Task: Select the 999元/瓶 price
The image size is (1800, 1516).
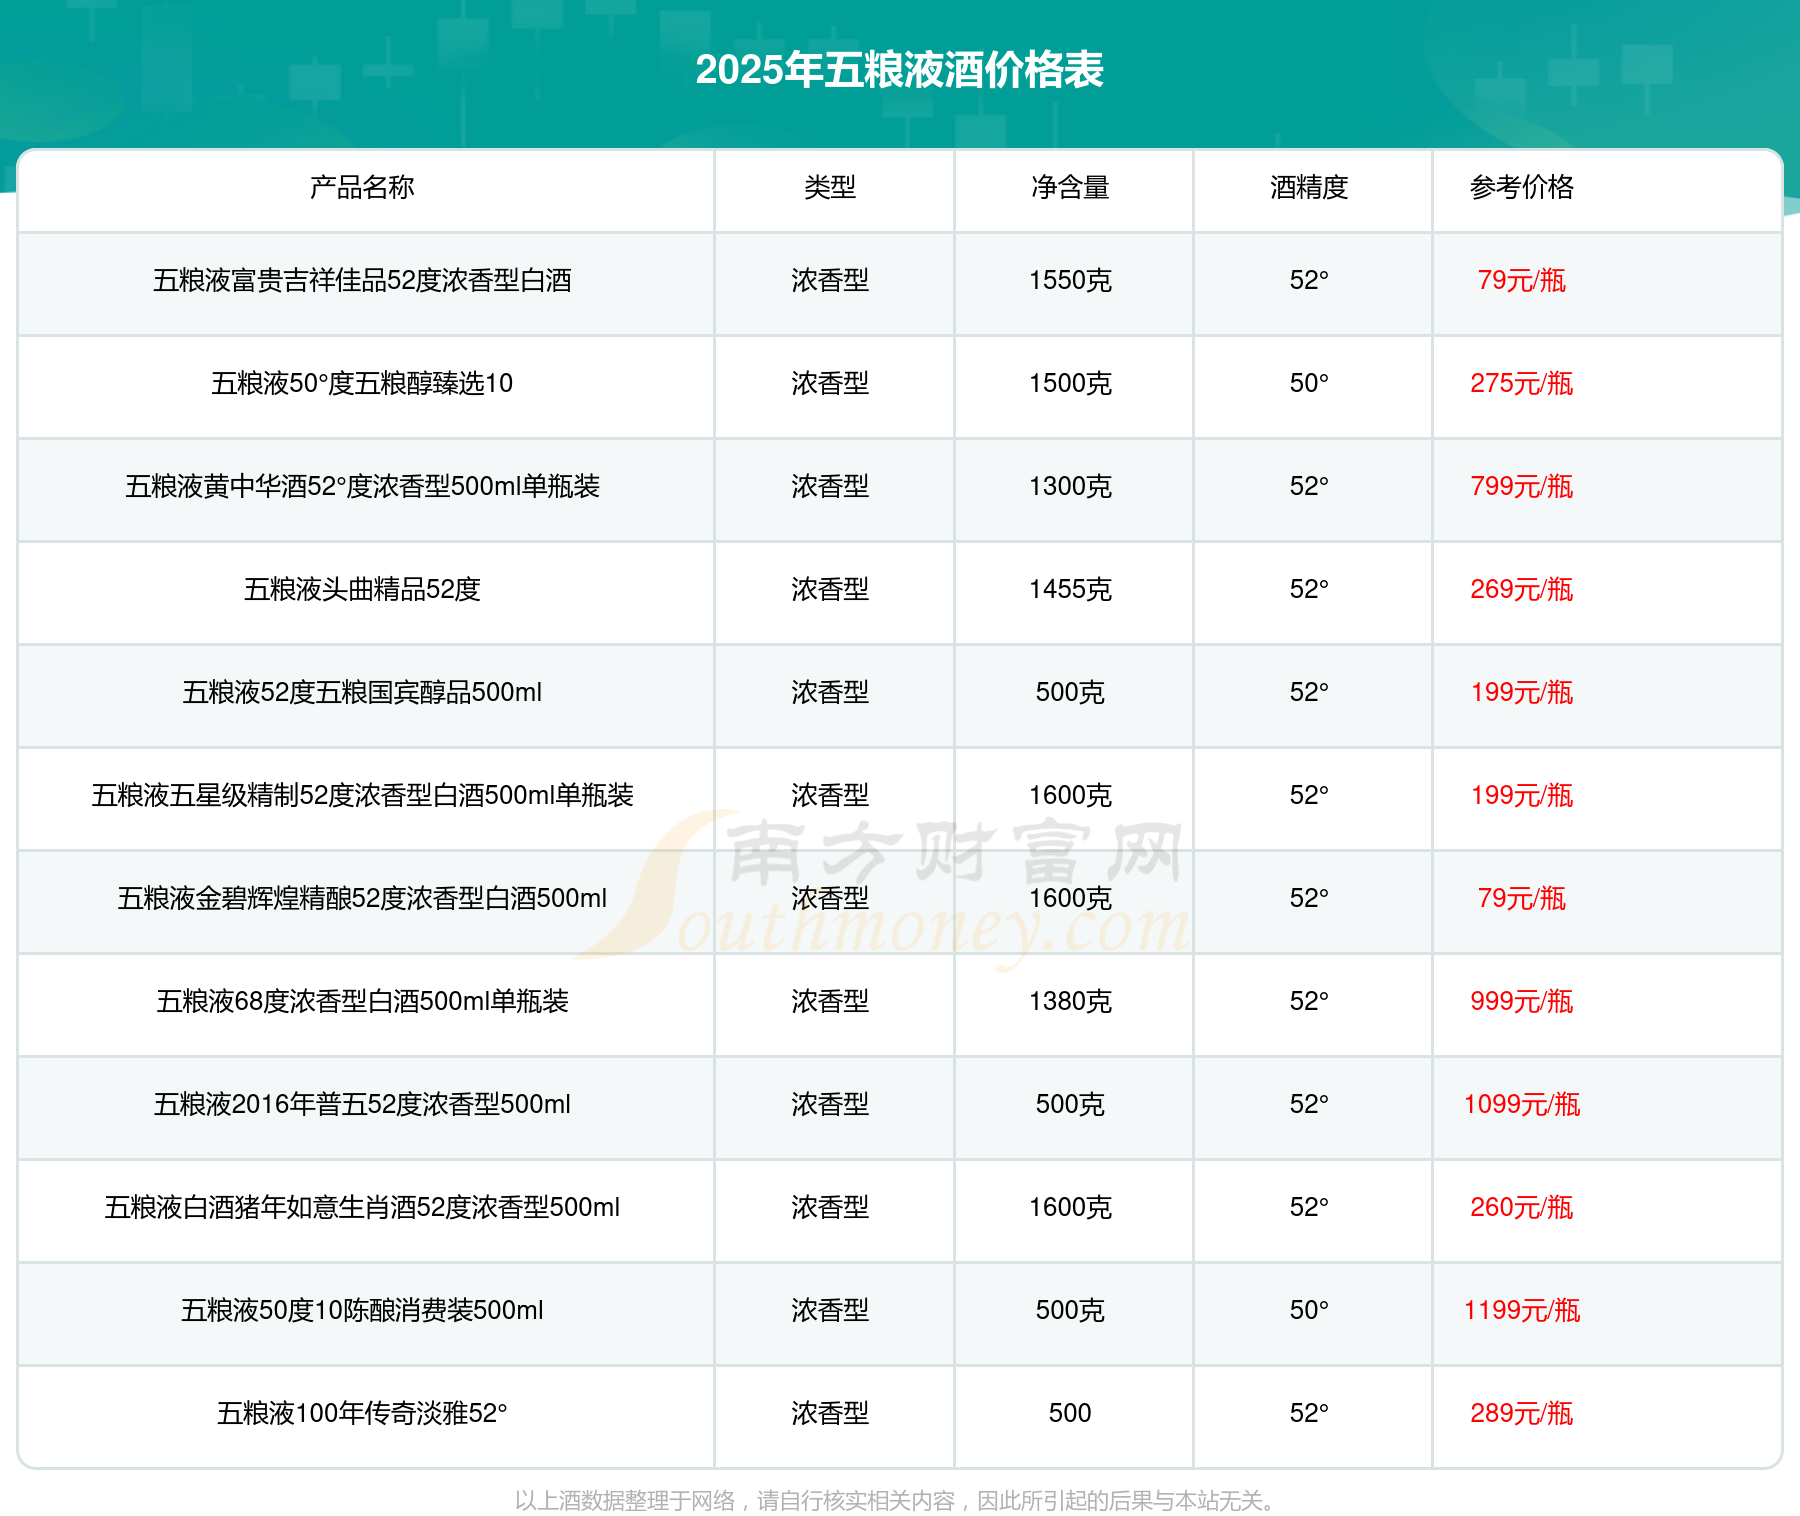Action: point(1522,1001)
